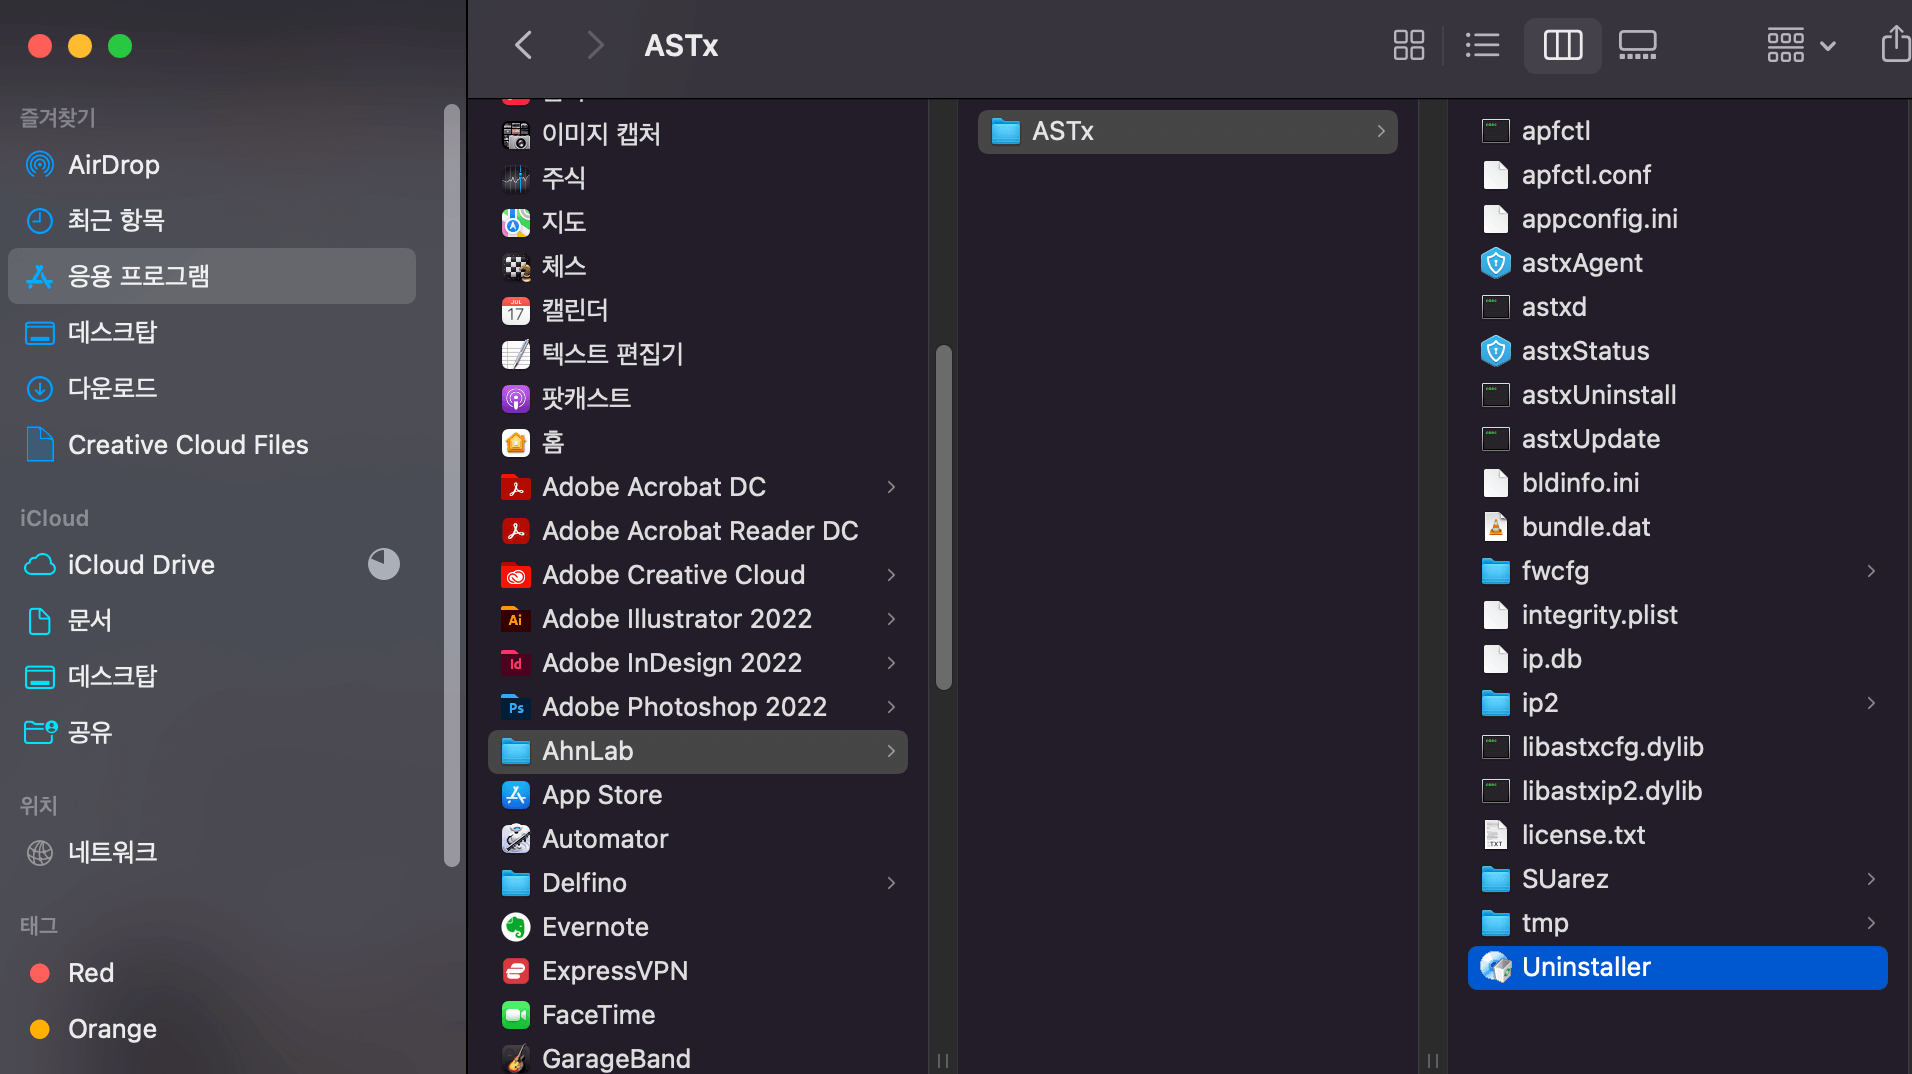Open 최근 항목 in the sidebar

click(212, 221)
